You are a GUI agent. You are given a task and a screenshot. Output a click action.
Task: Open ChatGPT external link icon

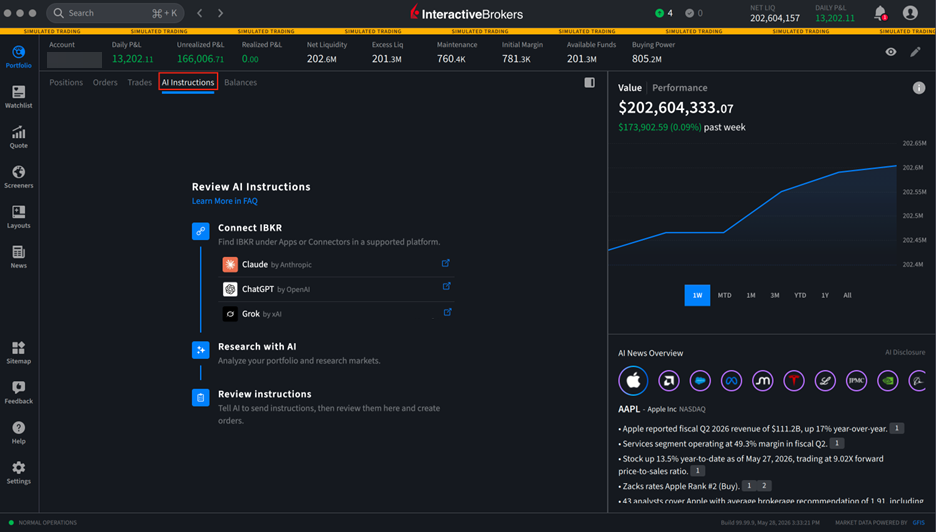[446, 287]
